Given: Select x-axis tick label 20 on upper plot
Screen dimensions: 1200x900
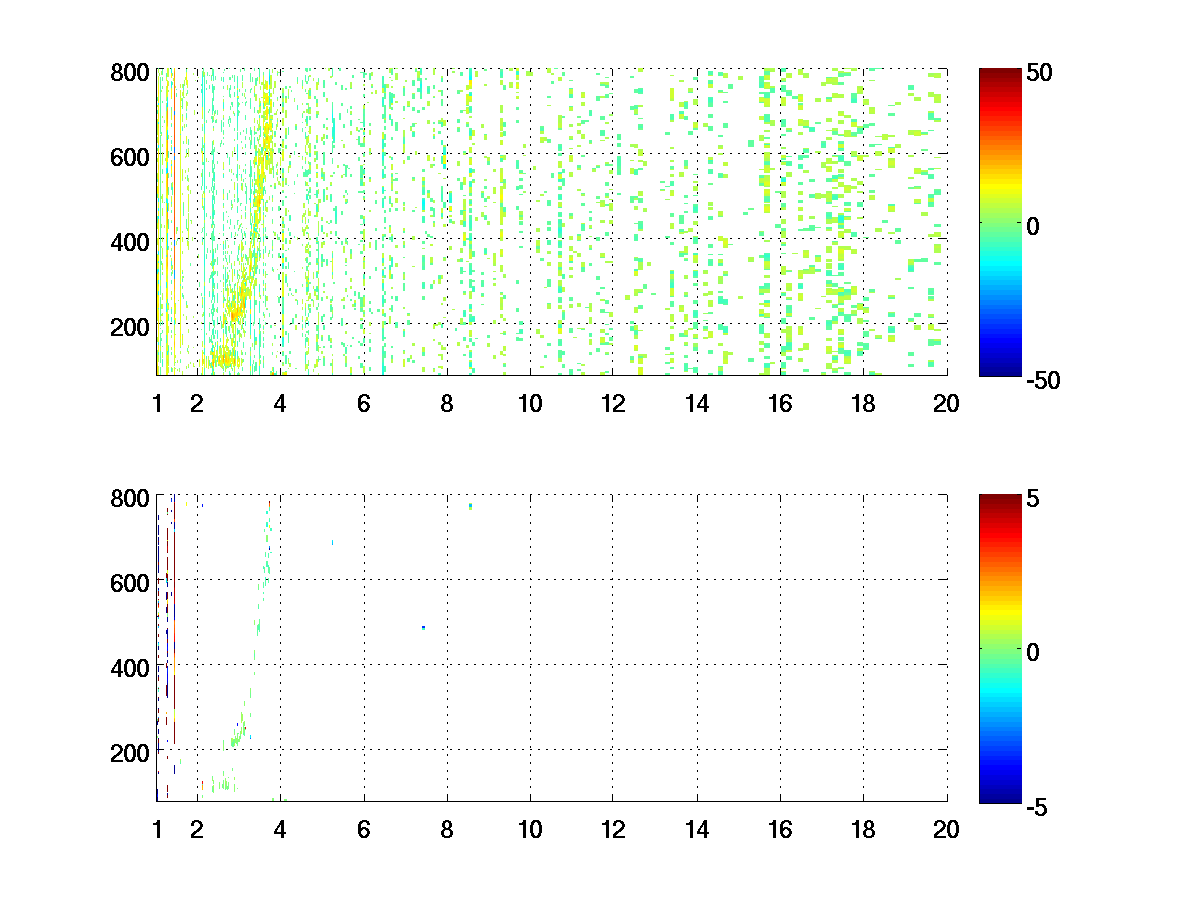Looking at the screenshot, I should 946,404.
